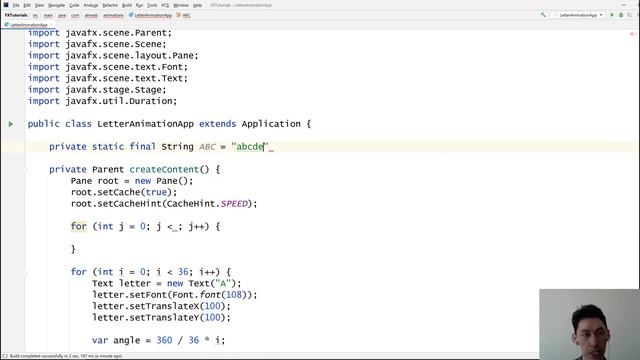
Task: Click the status bar tool window icon
Action: 4,356
